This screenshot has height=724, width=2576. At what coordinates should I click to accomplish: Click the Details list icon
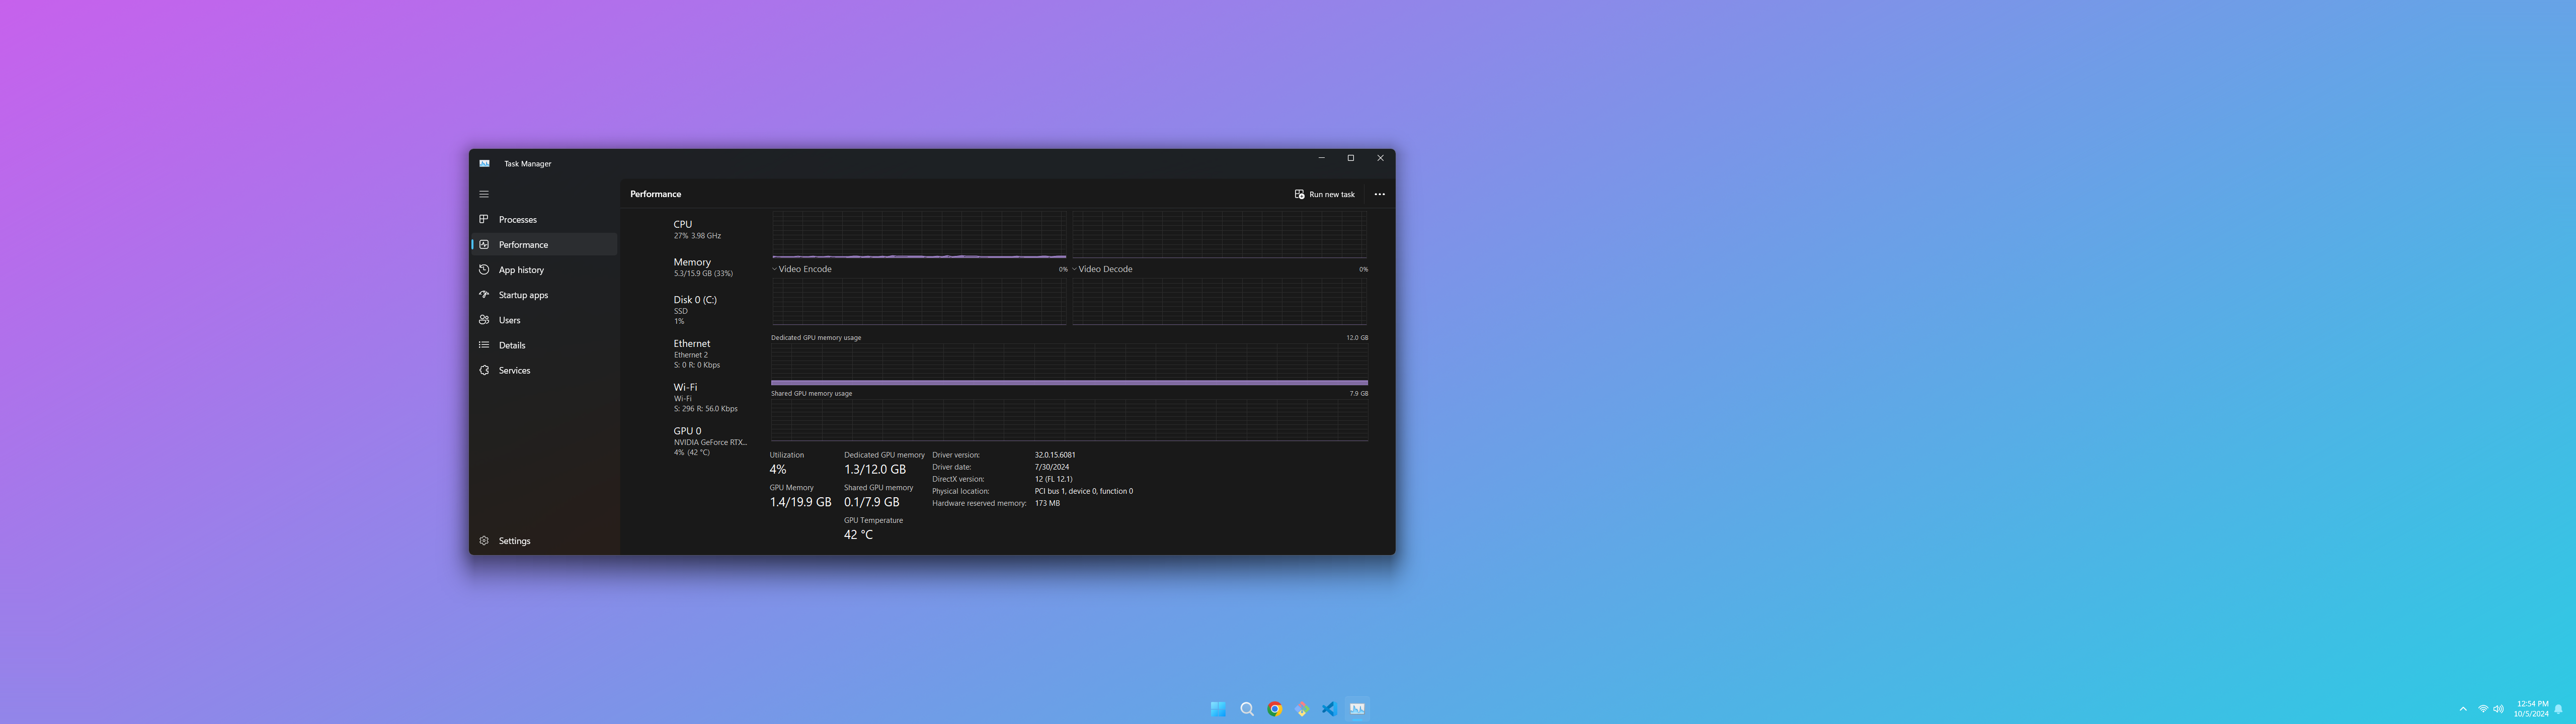point(484,345)
